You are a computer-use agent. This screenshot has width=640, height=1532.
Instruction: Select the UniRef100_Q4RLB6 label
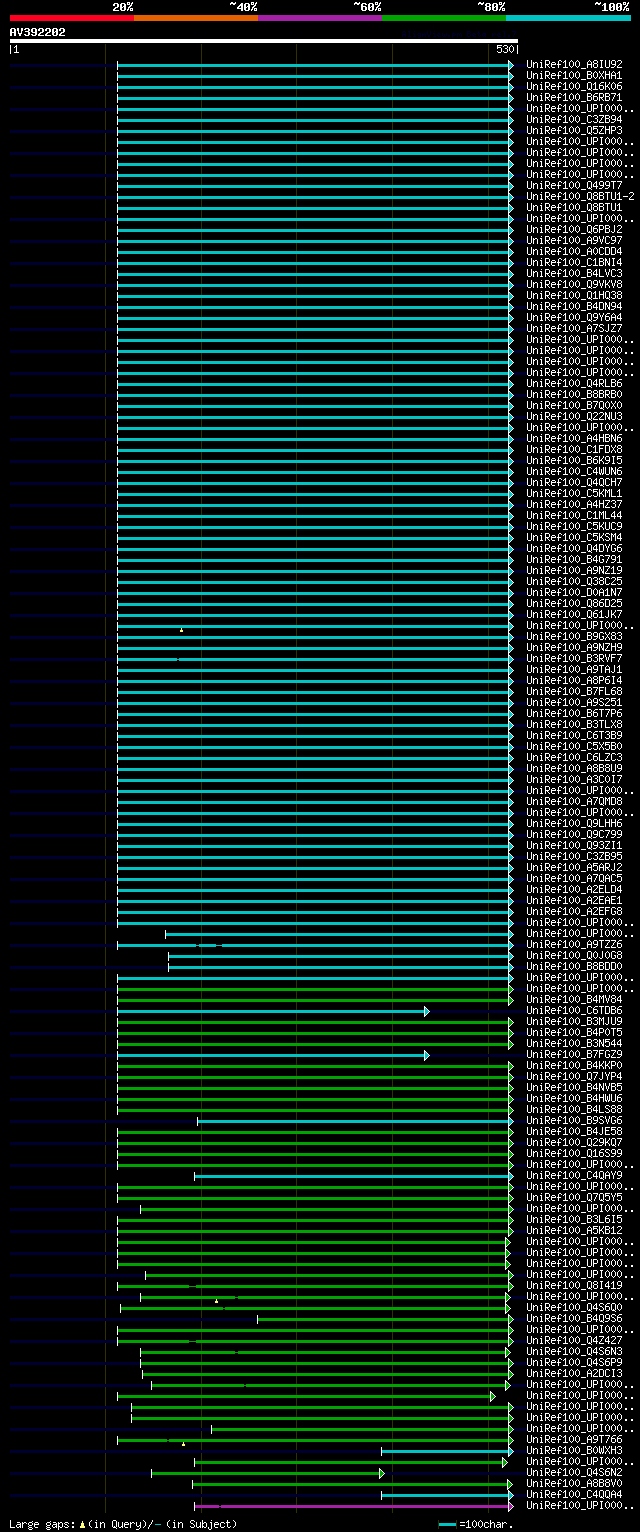point(574,383)
